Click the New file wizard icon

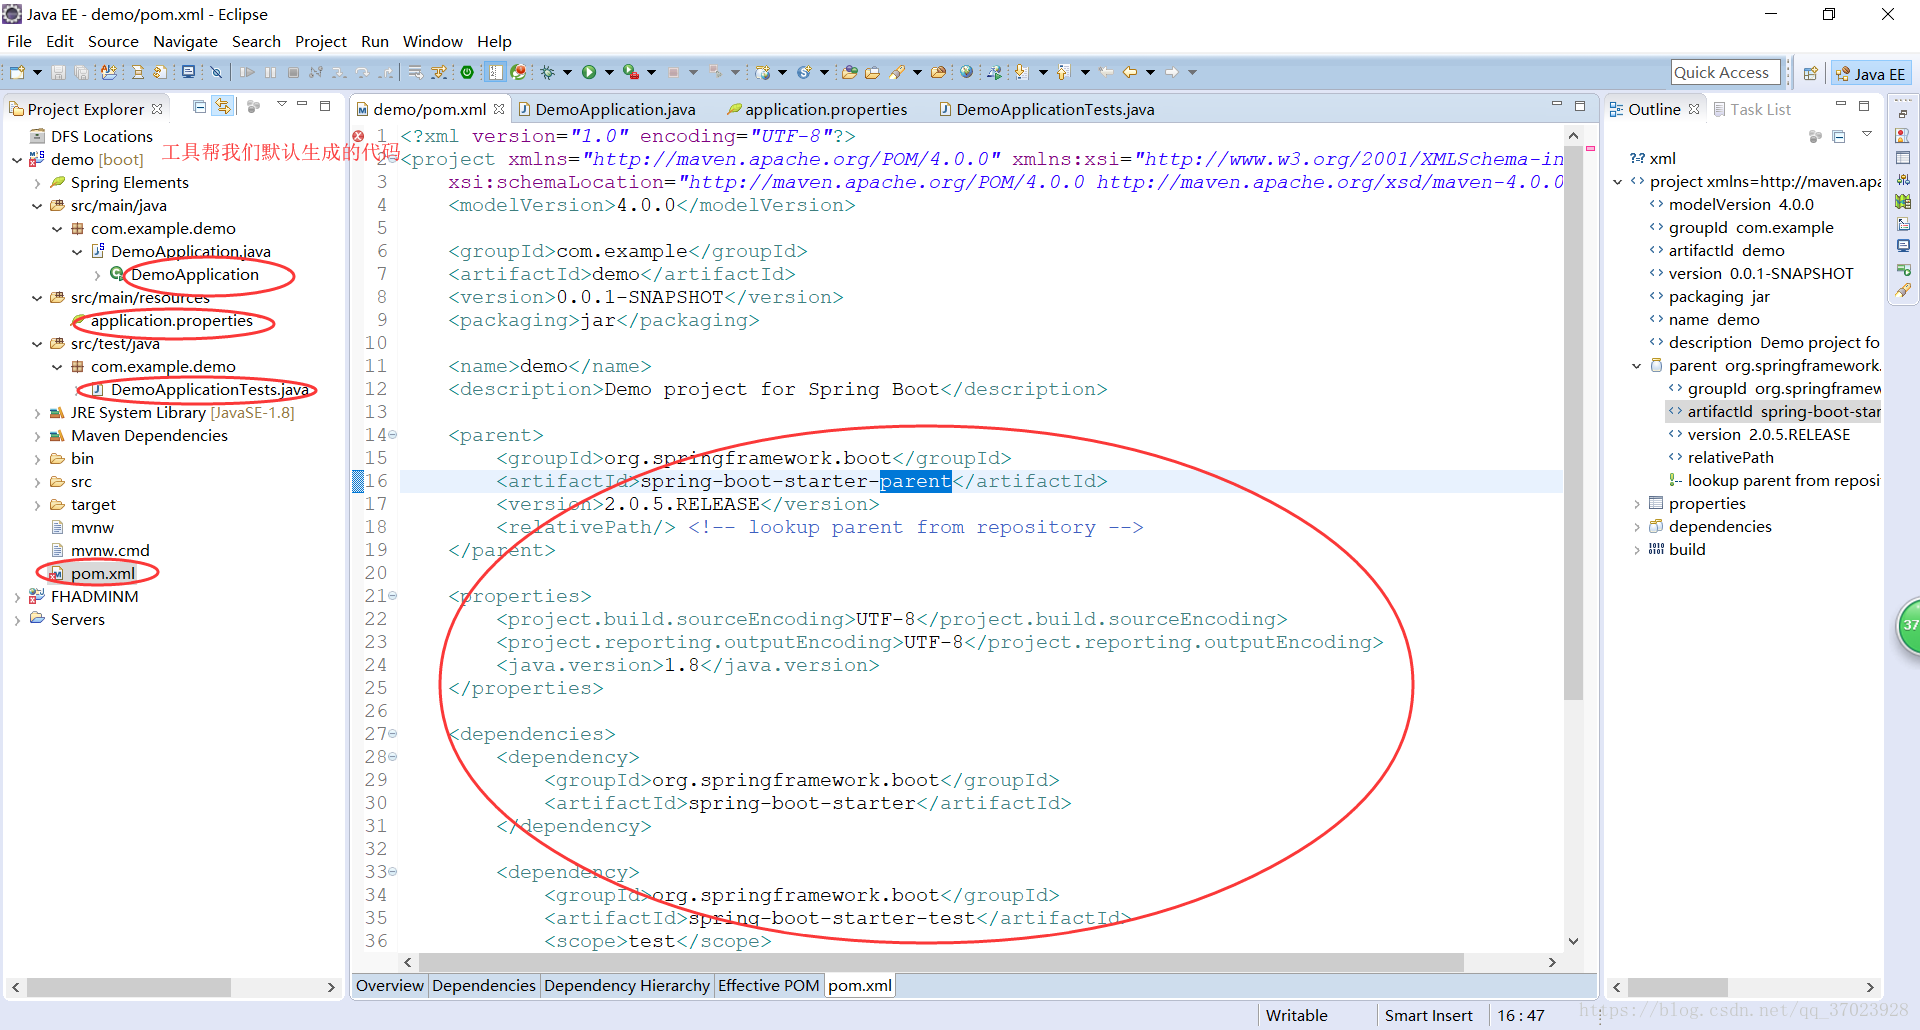16,72
